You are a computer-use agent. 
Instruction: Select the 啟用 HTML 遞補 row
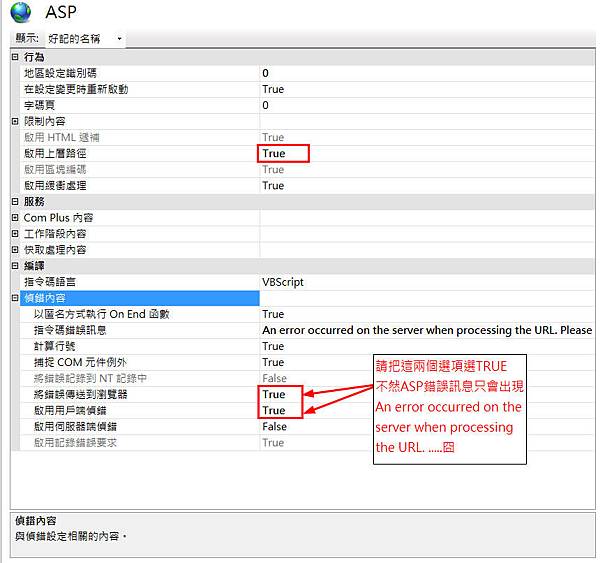[61, 137]
